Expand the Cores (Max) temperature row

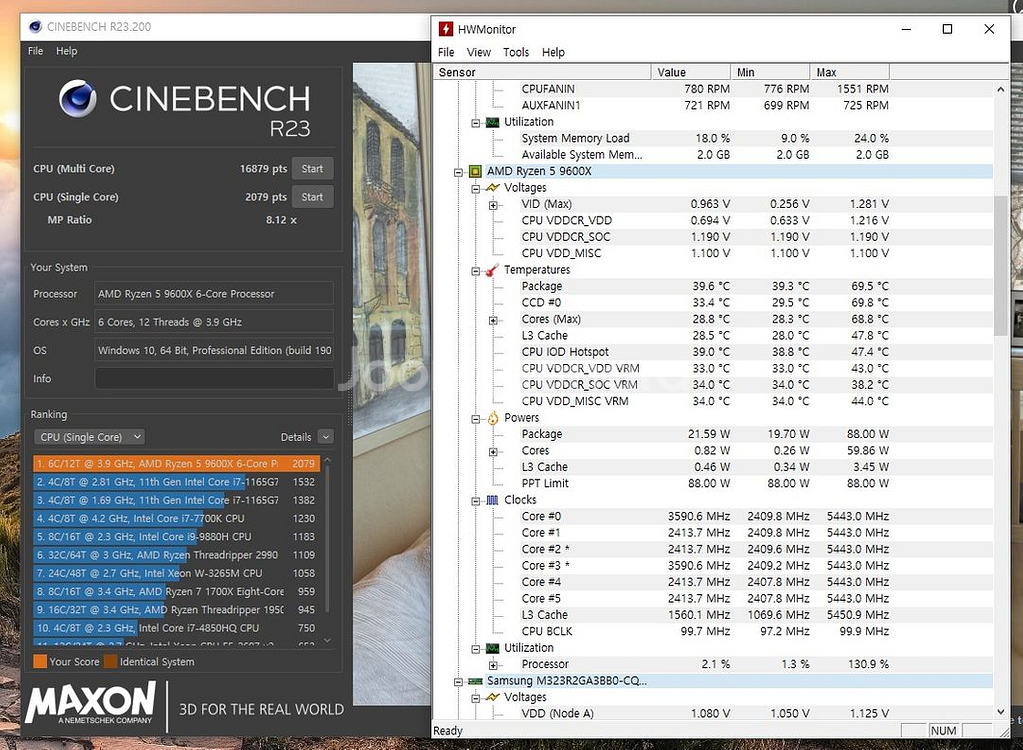pyautogui.click(x=493, y=320)
